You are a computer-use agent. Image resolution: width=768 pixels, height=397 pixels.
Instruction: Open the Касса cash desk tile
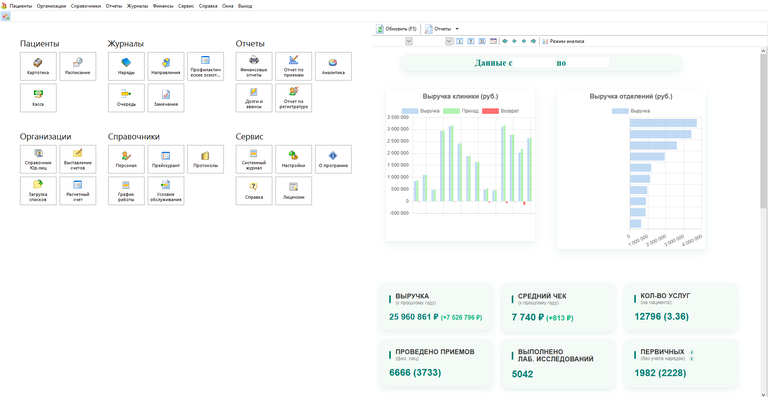(38, 98)
